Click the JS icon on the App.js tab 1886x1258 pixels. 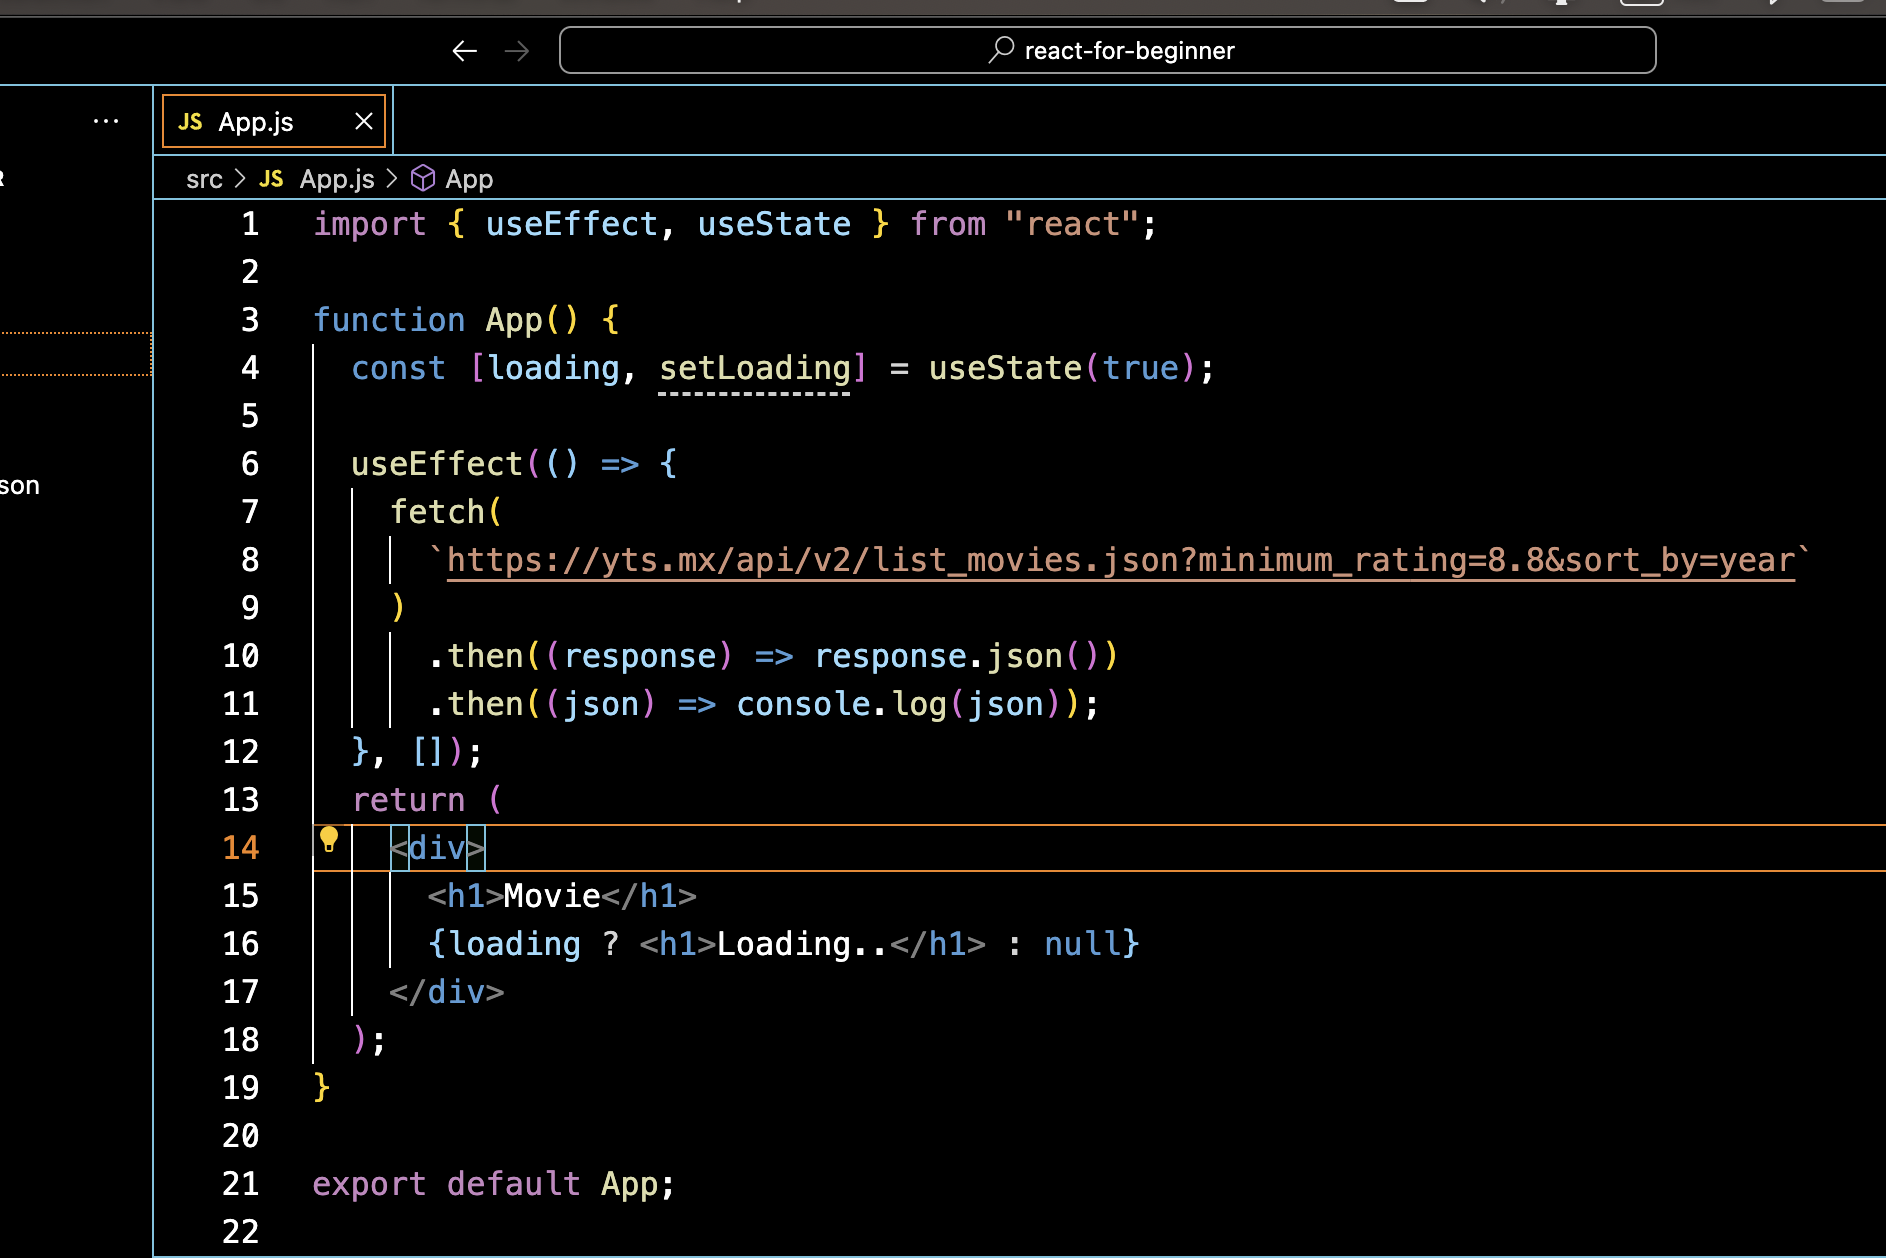point(190,122)
